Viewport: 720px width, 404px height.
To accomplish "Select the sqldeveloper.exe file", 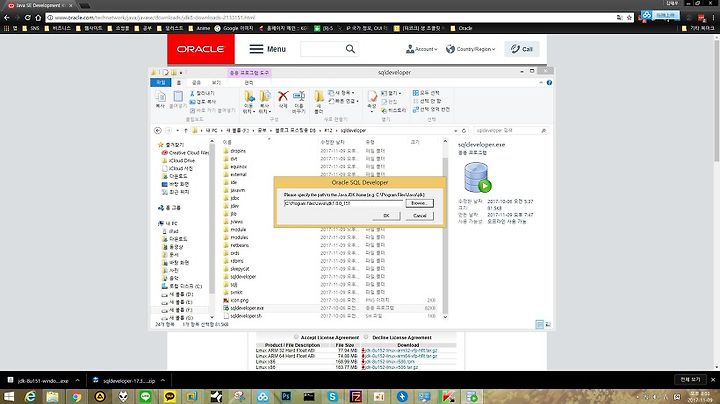I will point(247,308).
